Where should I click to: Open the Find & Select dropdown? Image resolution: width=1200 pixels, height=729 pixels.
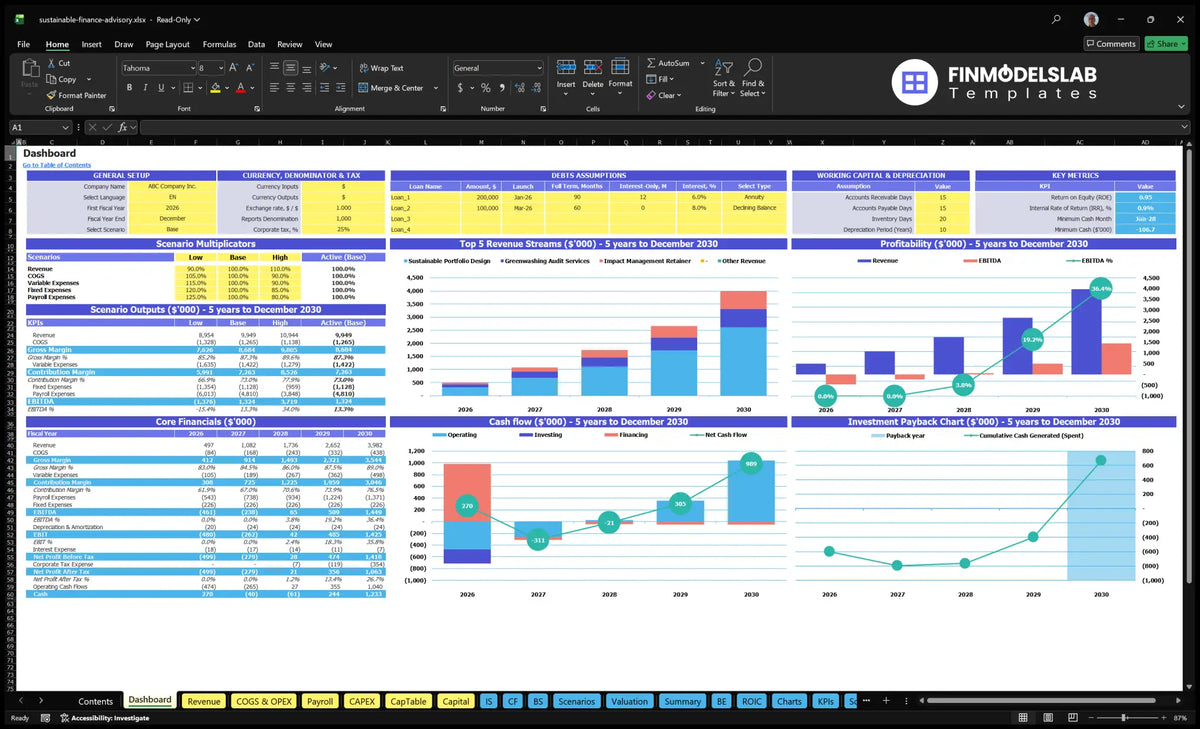pyautogui.click(x=753, y=77)
